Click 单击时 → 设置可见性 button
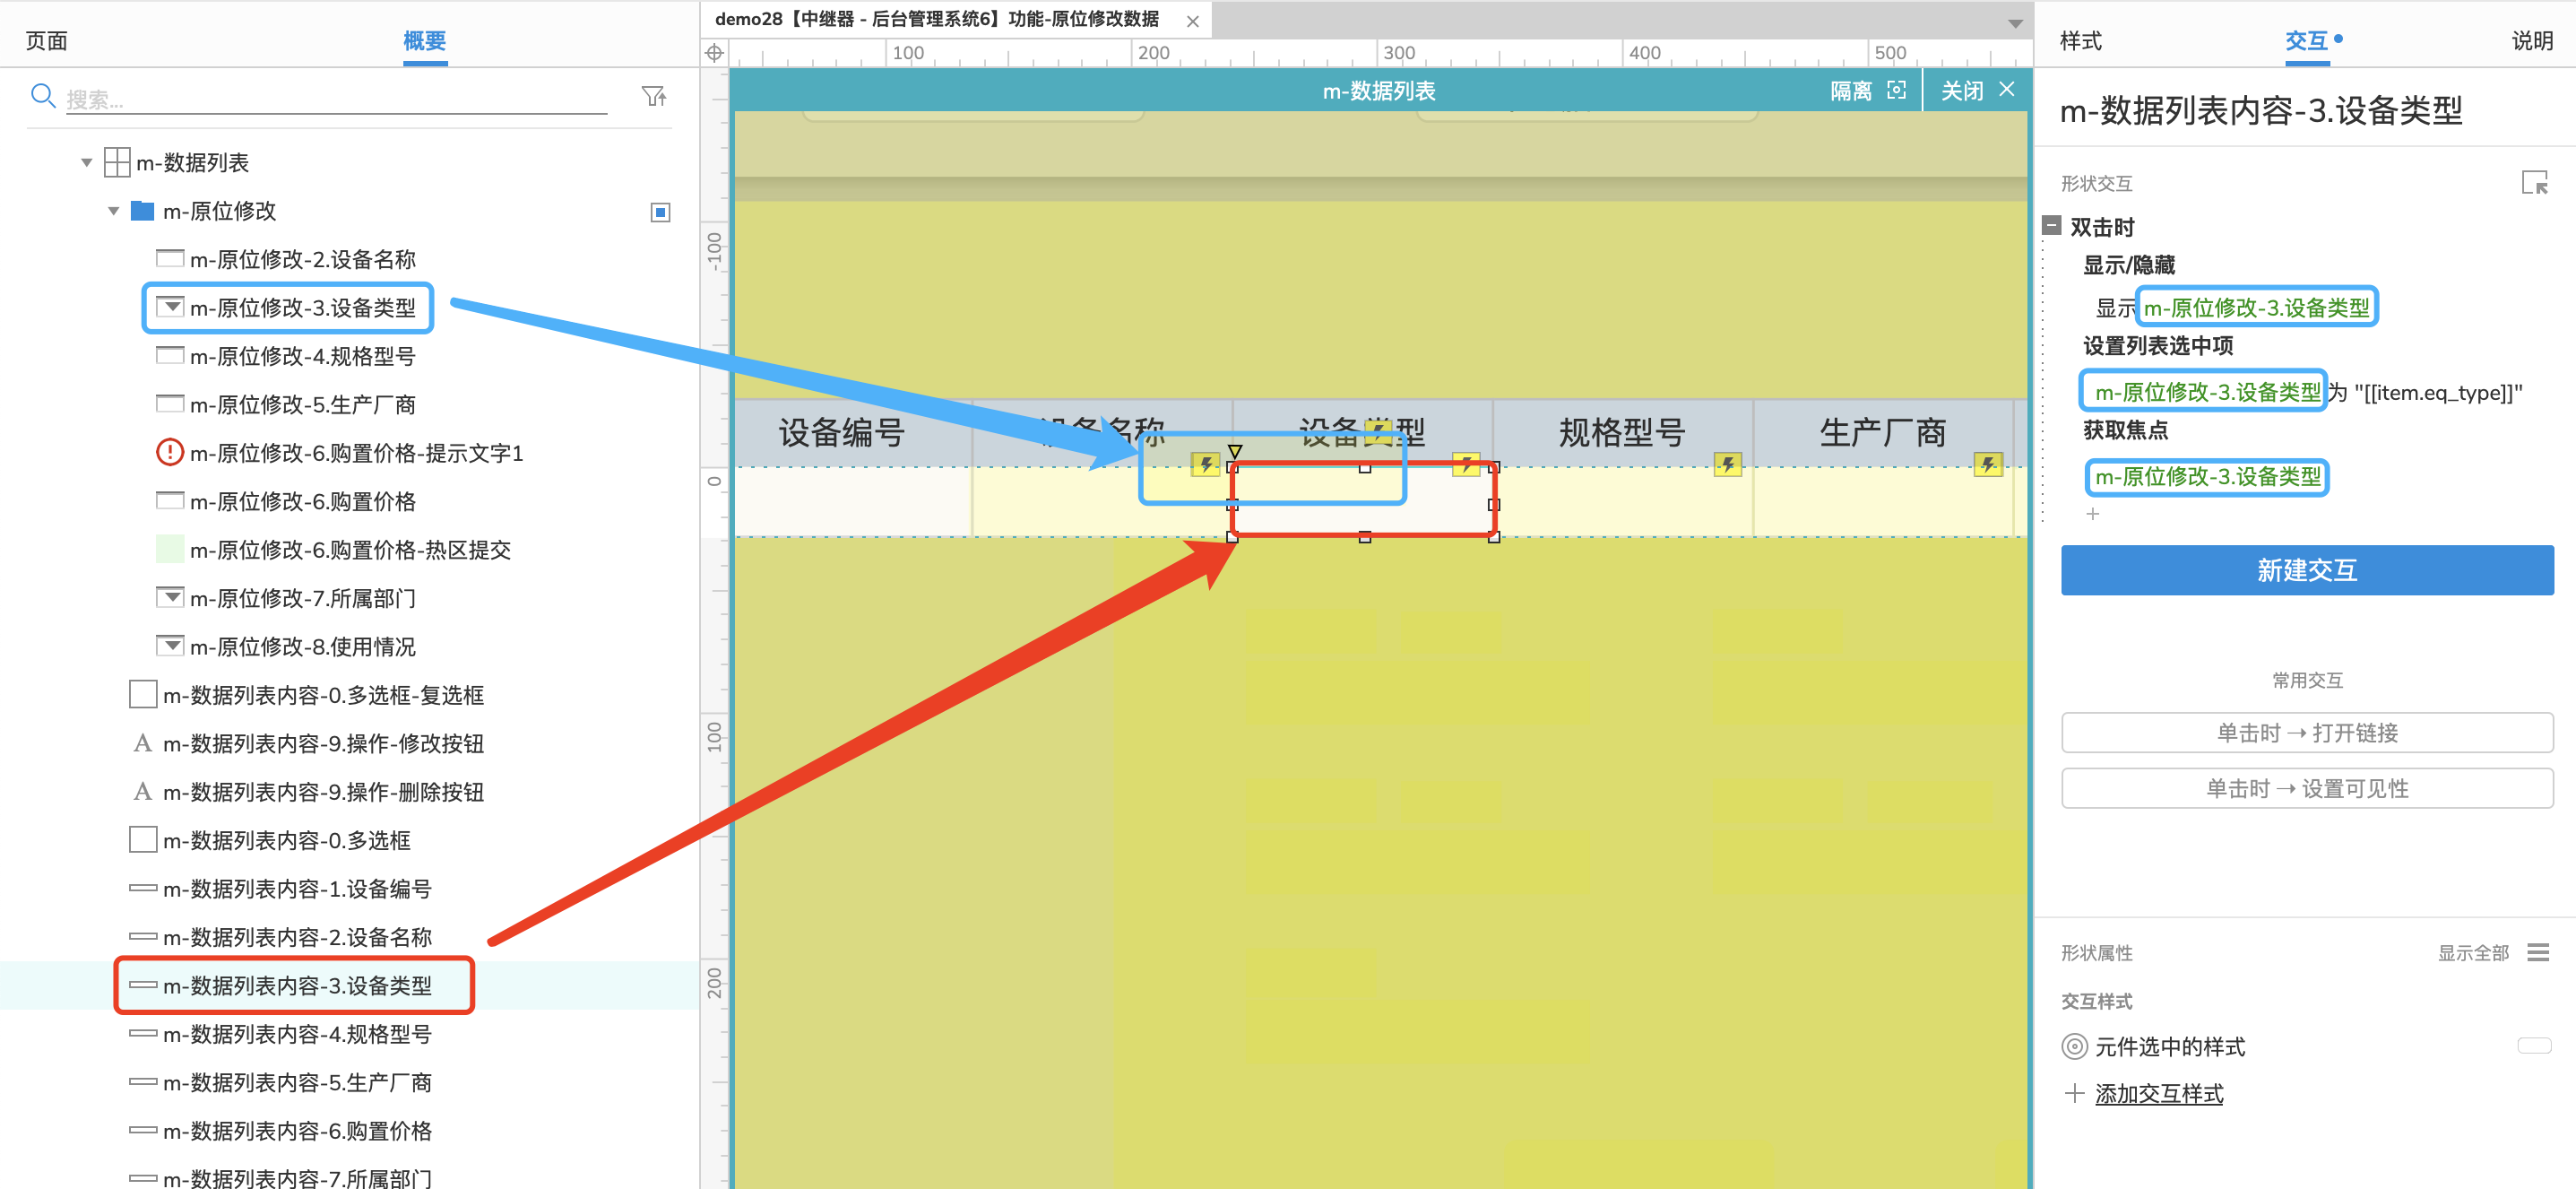 [2307, 789]
